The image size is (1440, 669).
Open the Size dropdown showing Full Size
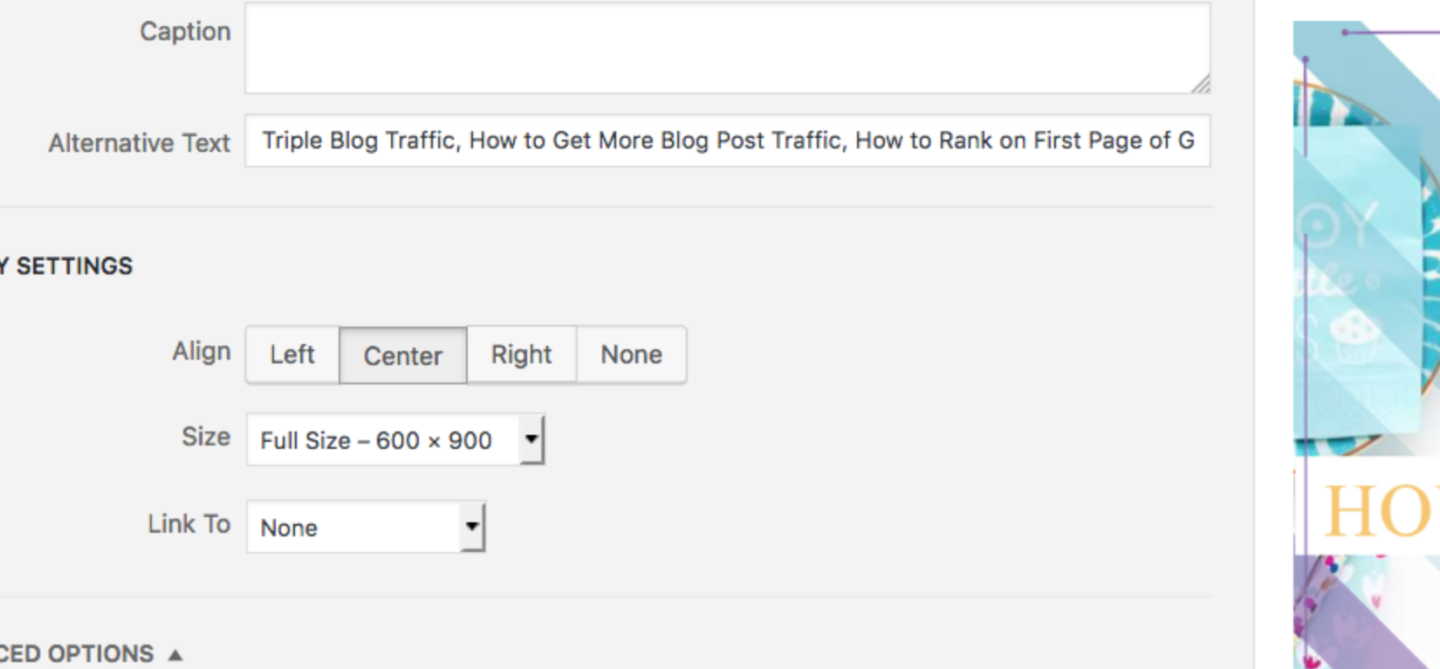coord(383,441)
